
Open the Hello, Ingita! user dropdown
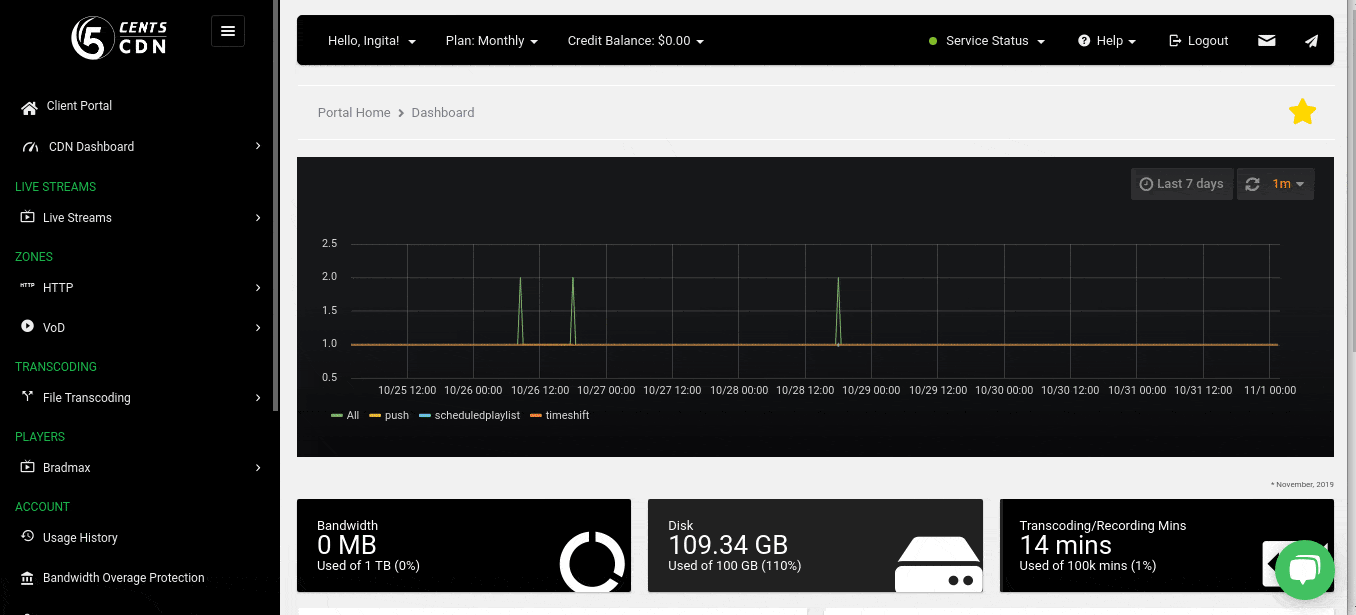pyautogui.click(x=372, y=41)
